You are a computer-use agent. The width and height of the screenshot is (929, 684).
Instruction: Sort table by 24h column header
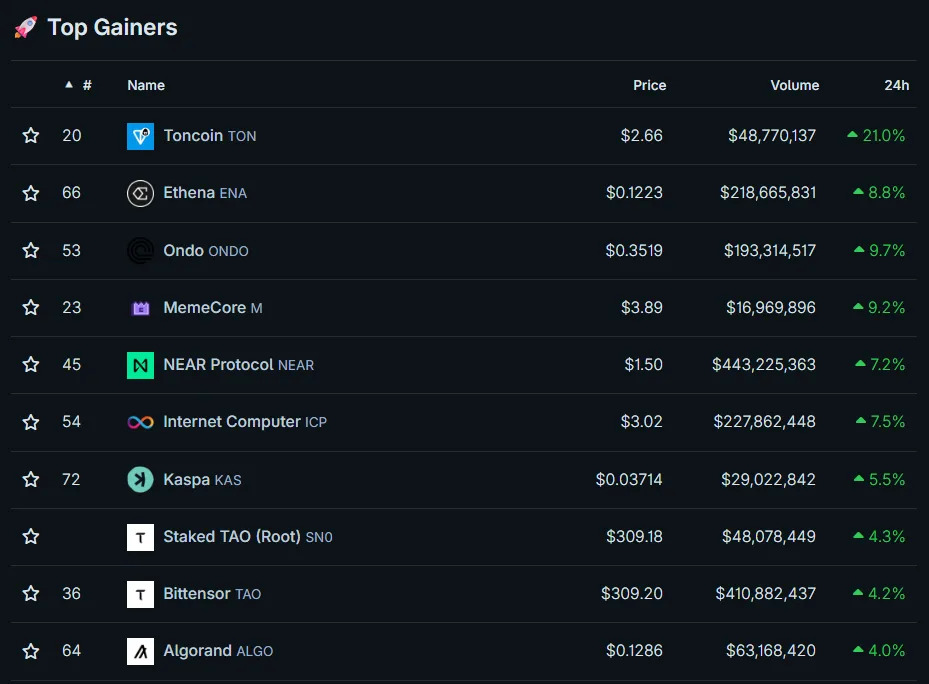tap(896, 85)
